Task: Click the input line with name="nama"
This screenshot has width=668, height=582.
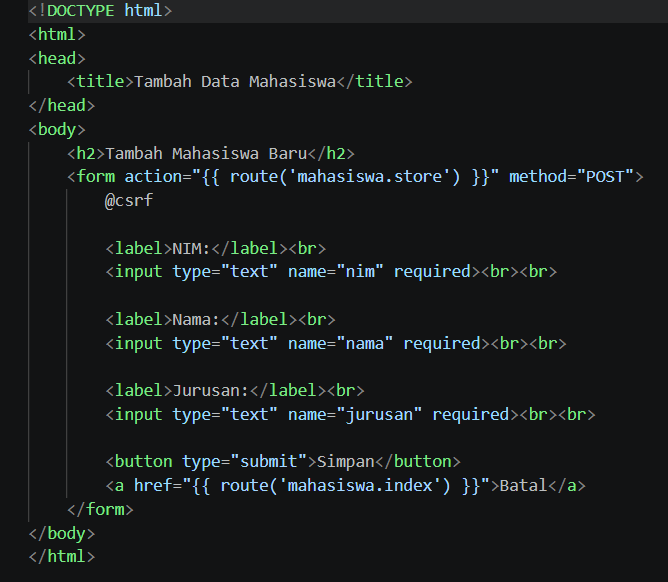Action: pyautogui.click(x=336, y=343)
